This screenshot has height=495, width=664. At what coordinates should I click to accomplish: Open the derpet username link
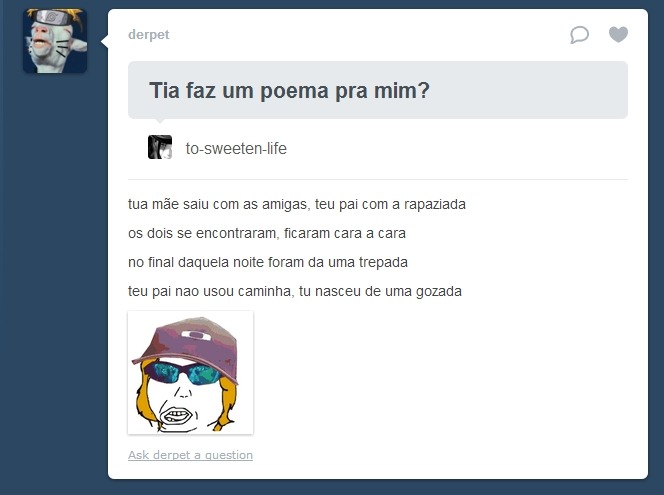149,34
